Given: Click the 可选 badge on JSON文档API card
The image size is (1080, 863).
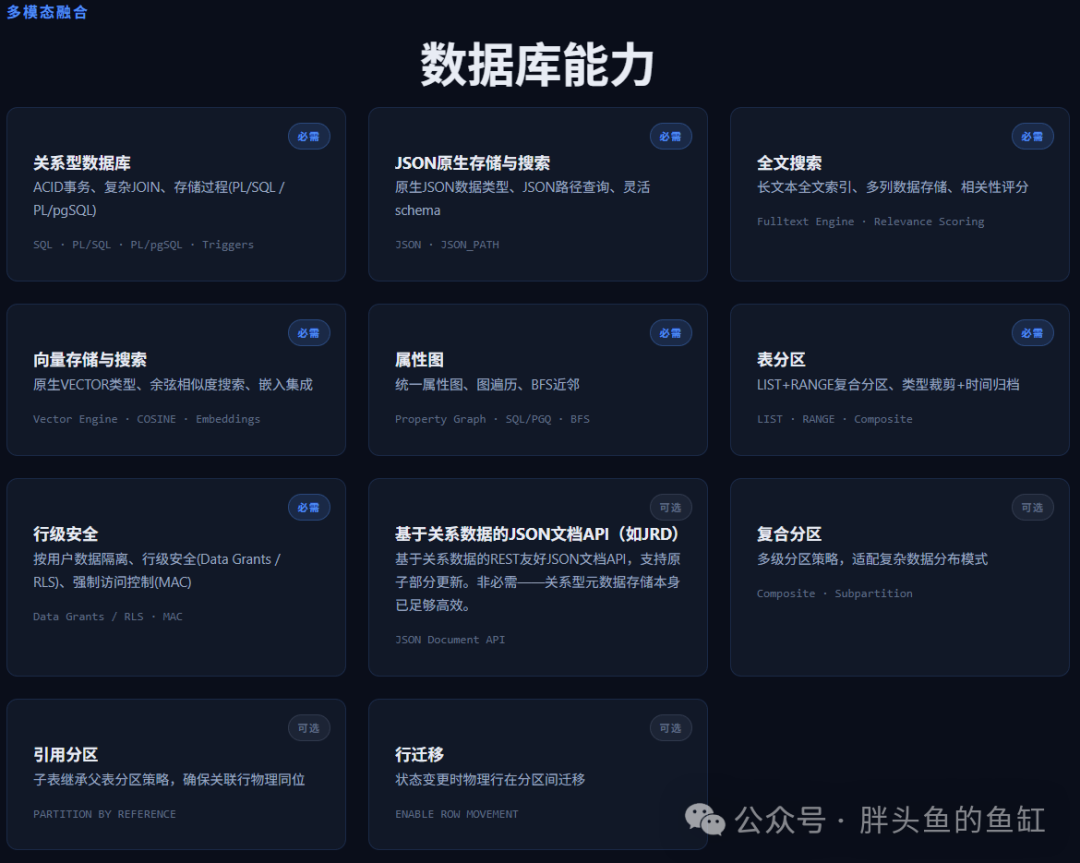Looking at the screenshot, I should (670, 508).
